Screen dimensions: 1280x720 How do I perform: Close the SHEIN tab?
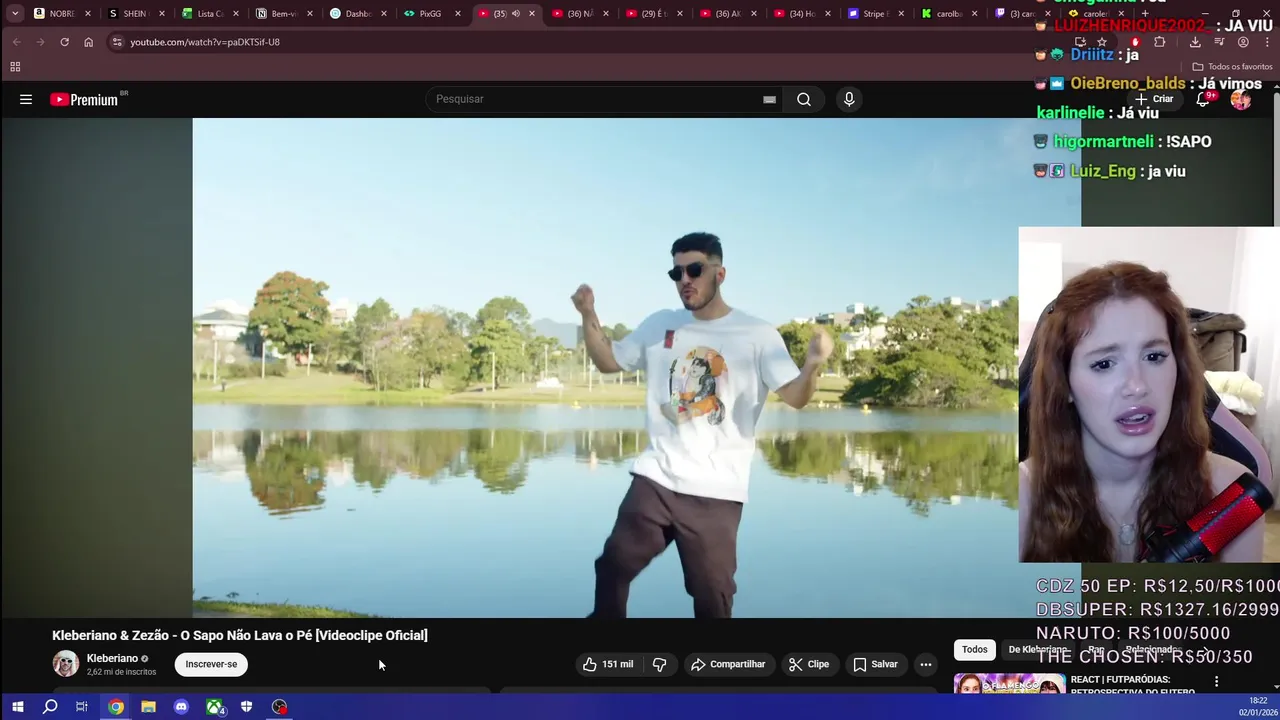(162, 14)
